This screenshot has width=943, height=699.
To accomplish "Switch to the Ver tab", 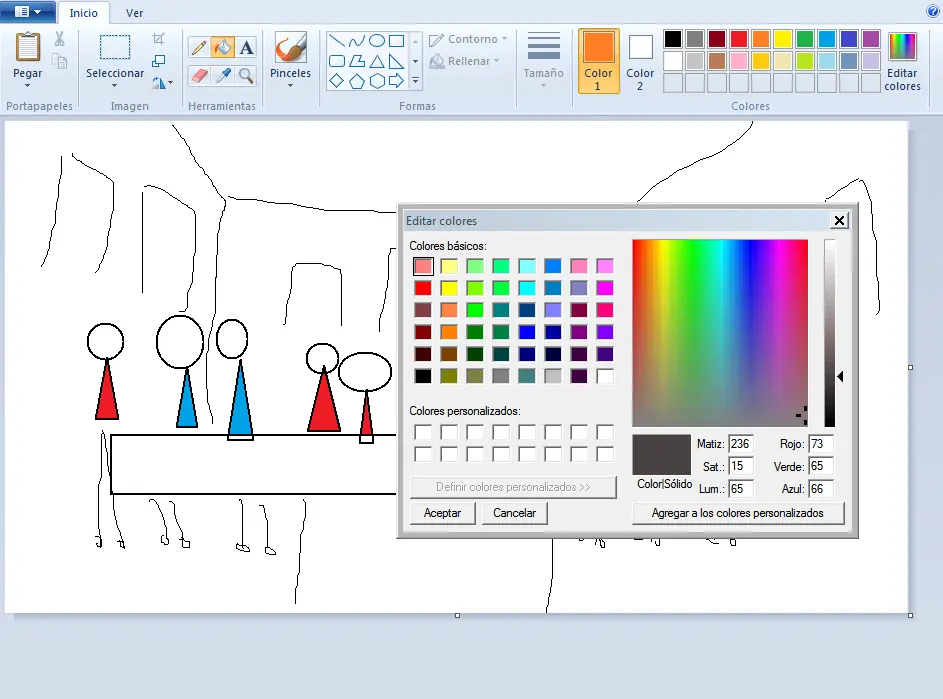I will [x=134, y=13].
